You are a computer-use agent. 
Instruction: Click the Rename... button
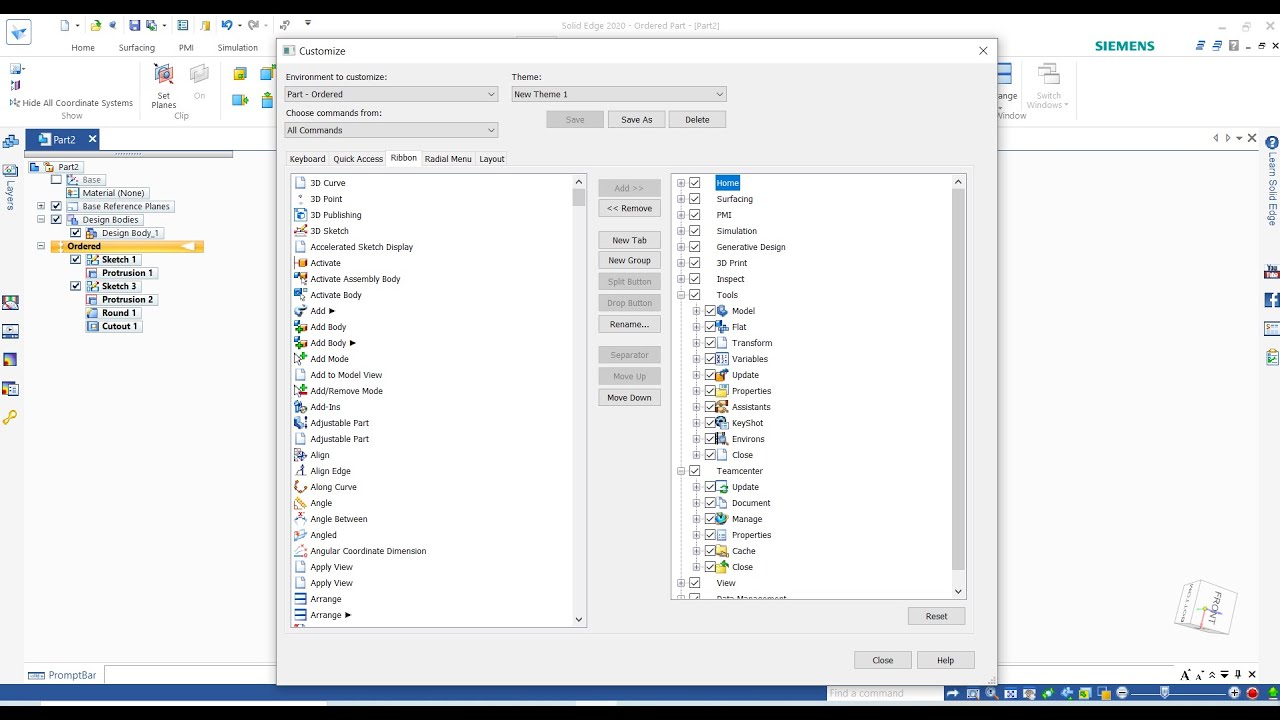click(630, 325)
